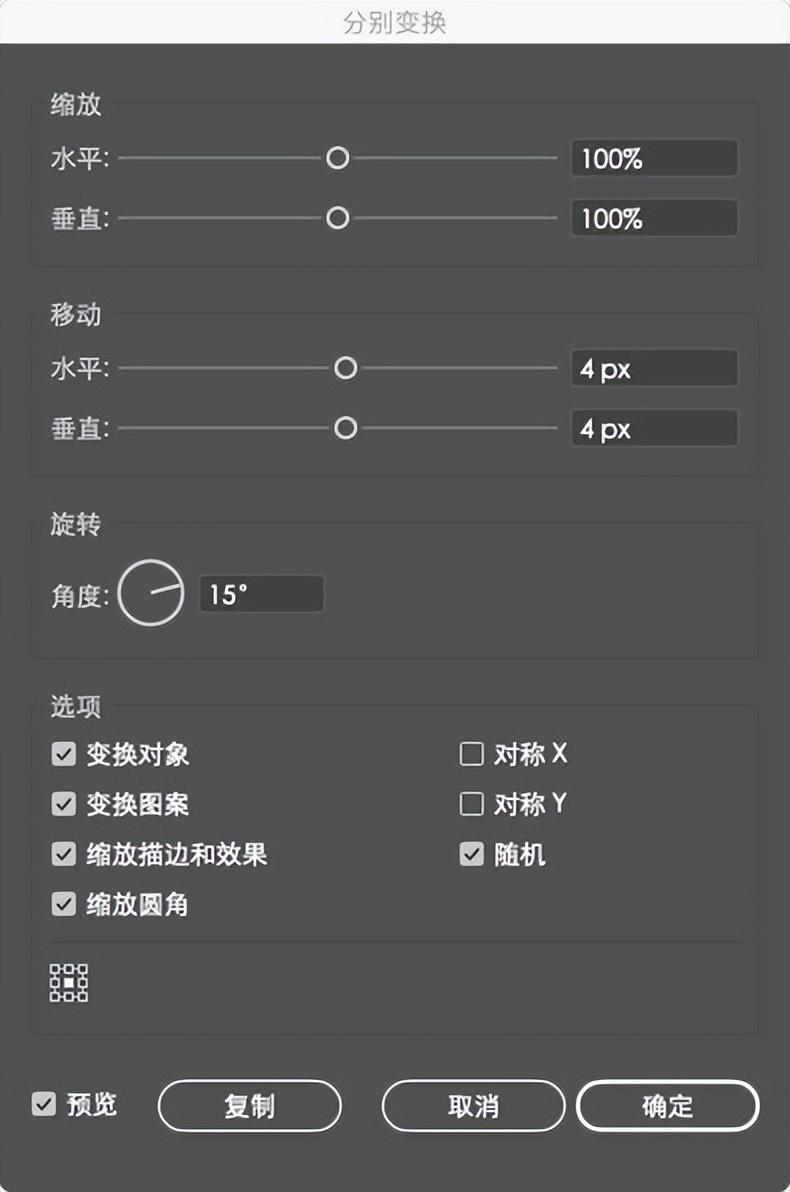Disable the 缩放描边和效果 checkbox
The width and height of the screenshot is (790, 1192).
coord(64,854)
